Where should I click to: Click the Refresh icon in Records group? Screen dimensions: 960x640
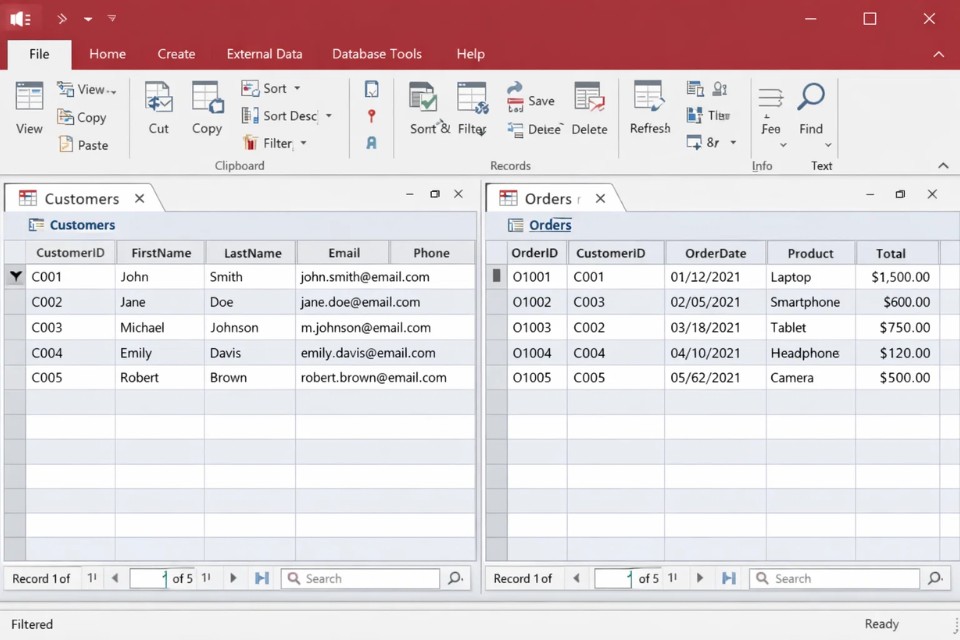[649, 97]
